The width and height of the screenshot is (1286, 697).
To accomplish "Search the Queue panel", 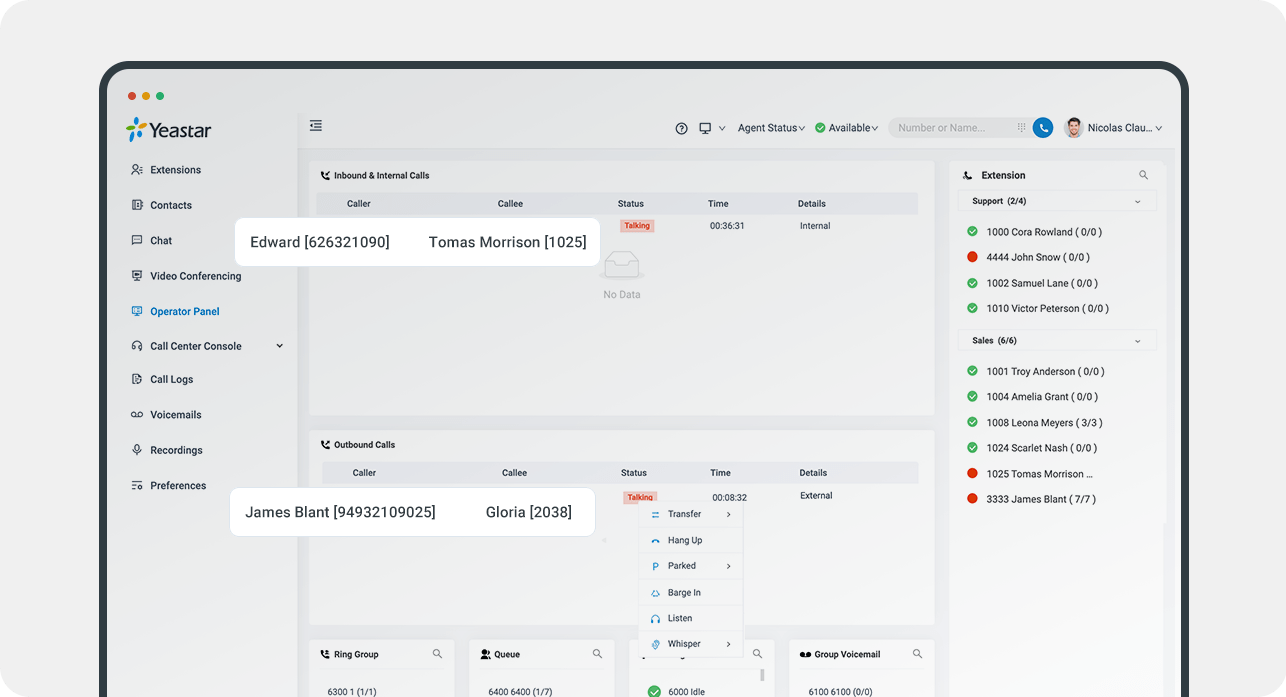I will 597,654.
